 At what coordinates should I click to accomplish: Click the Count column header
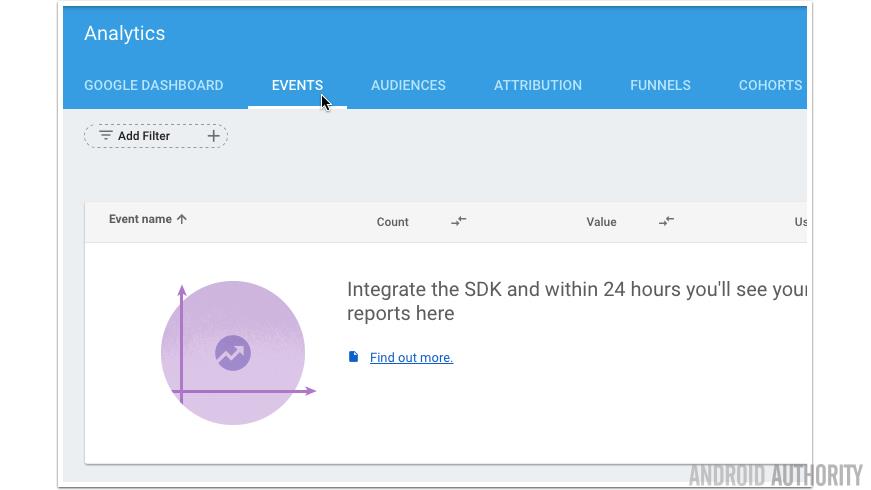tap(392, 222)
